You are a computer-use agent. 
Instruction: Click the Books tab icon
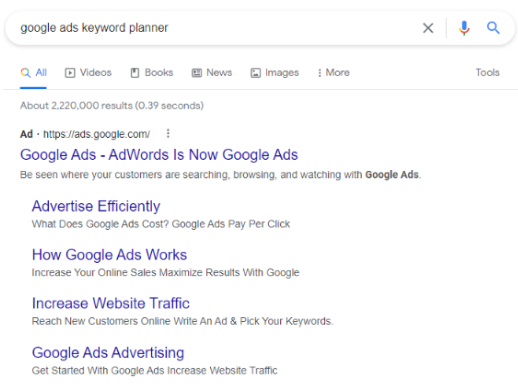pyautogui.click(x=135, y=73)
